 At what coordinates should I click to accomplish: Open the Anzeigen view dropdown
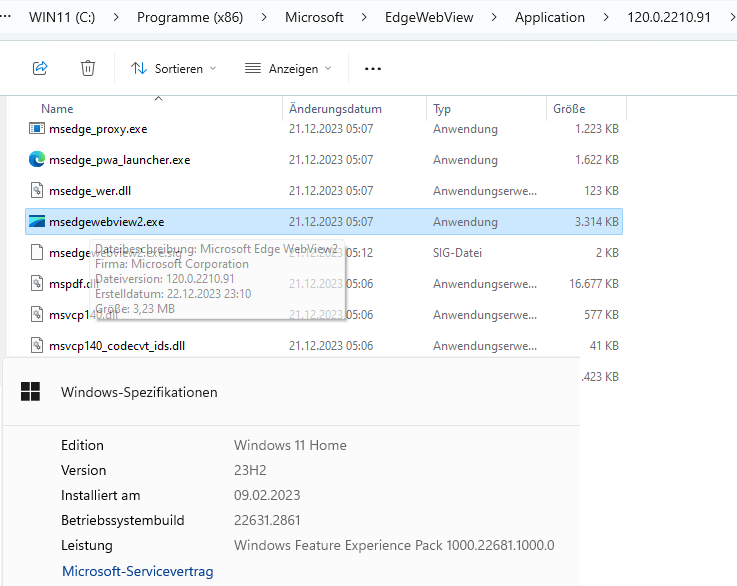[x=288, y=69]
